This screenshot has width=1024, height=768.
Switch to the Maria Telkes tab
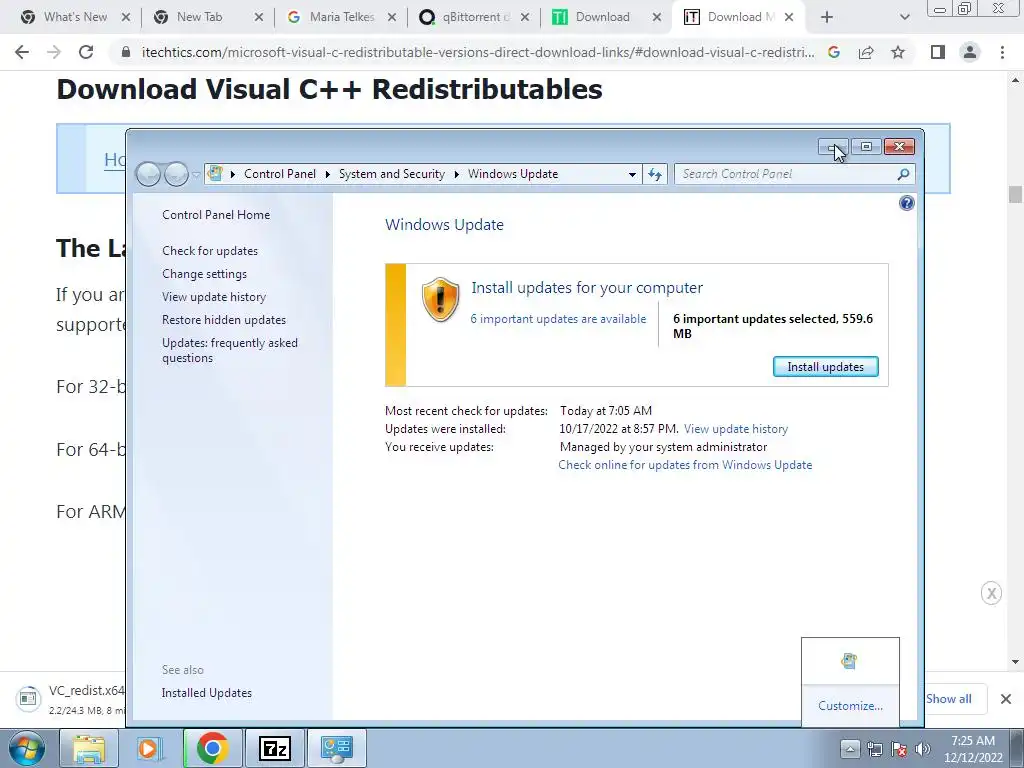[x=342, y=17]
